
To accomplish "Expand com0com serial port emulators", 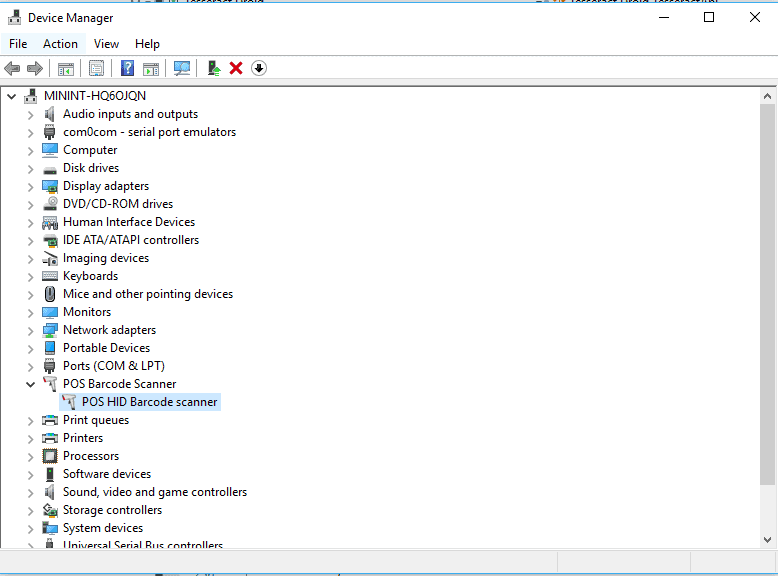I will (30, 133).
